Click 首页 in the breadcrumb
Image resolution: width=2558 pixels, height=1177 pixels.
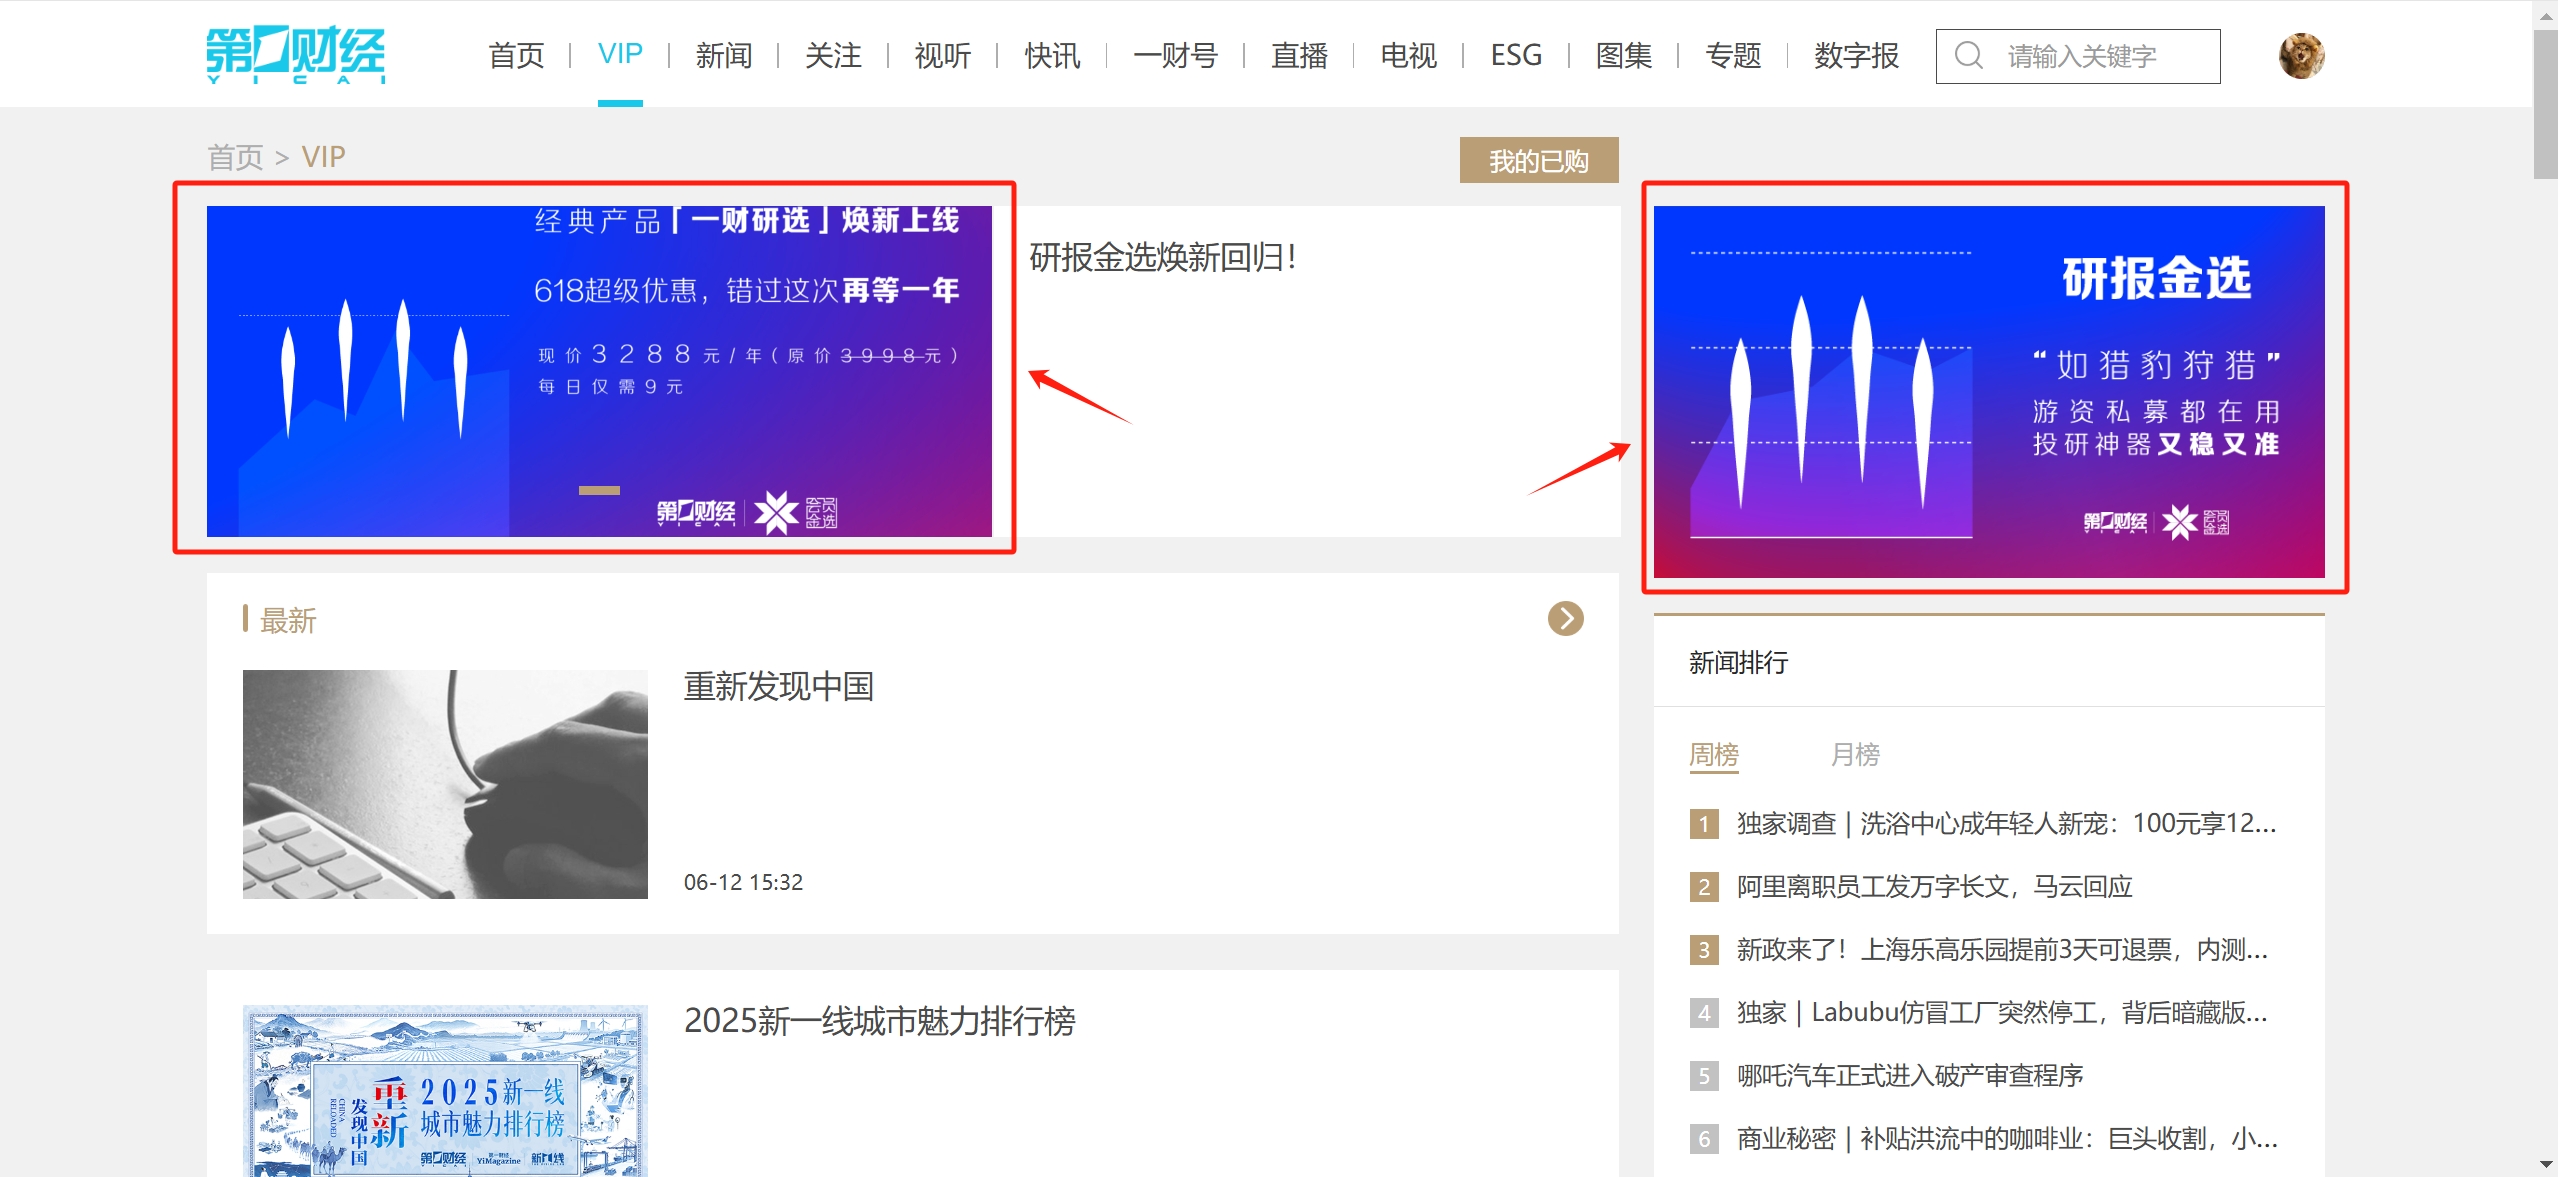pyautogui.click(x=235, y=157)
